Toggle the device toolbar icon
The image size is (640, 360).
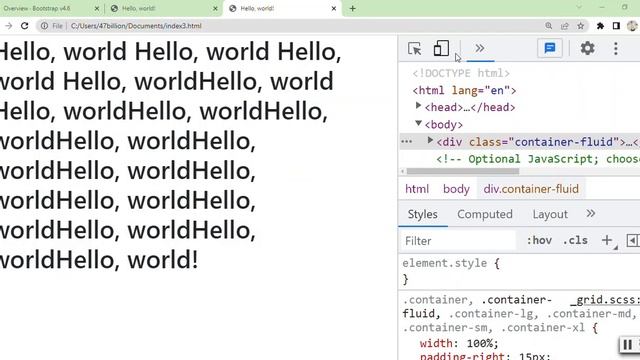pyautogui.click(x=441, y=48)
